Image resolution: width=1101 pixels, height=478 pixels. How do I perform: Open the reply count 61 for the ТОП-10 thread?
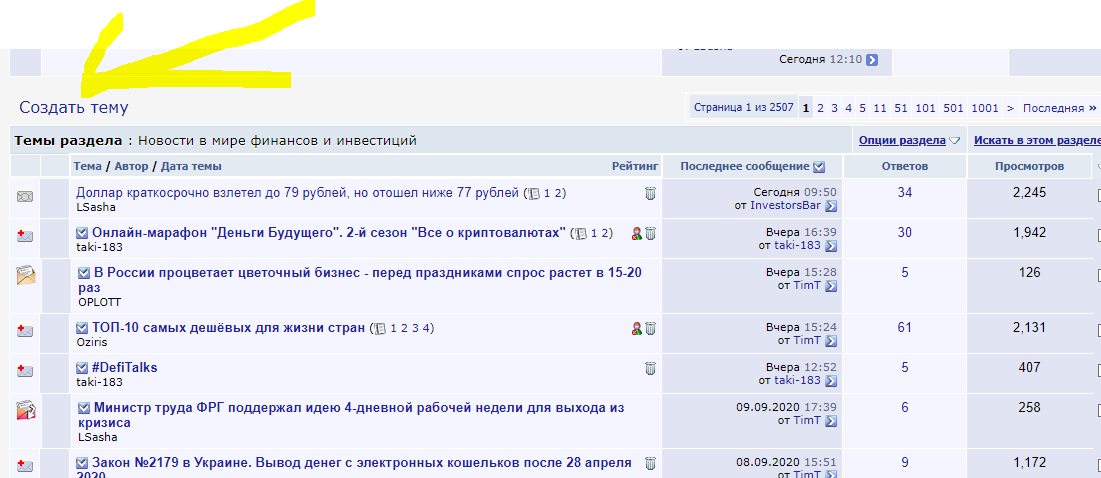coord(904,327)
